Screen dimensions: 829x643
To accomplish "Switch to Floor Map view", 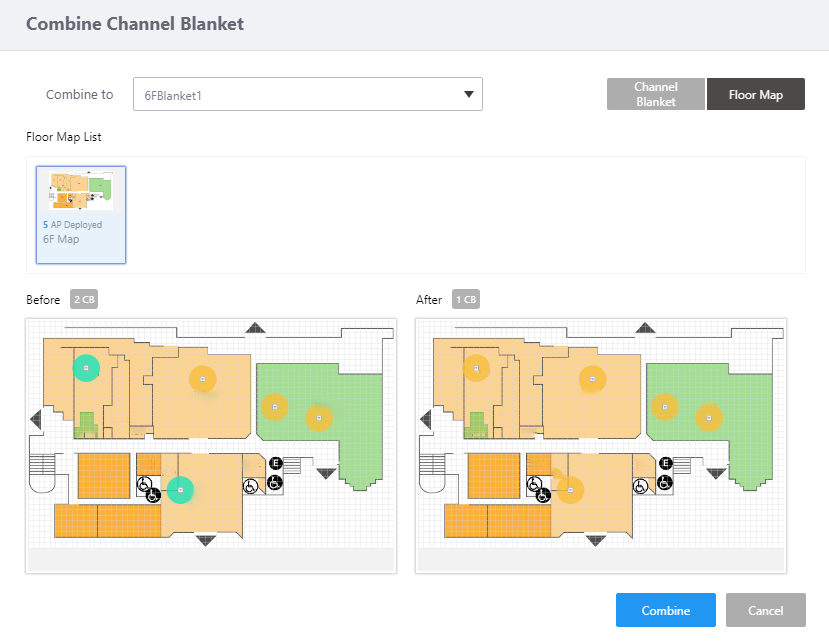I will click(755, 95).
